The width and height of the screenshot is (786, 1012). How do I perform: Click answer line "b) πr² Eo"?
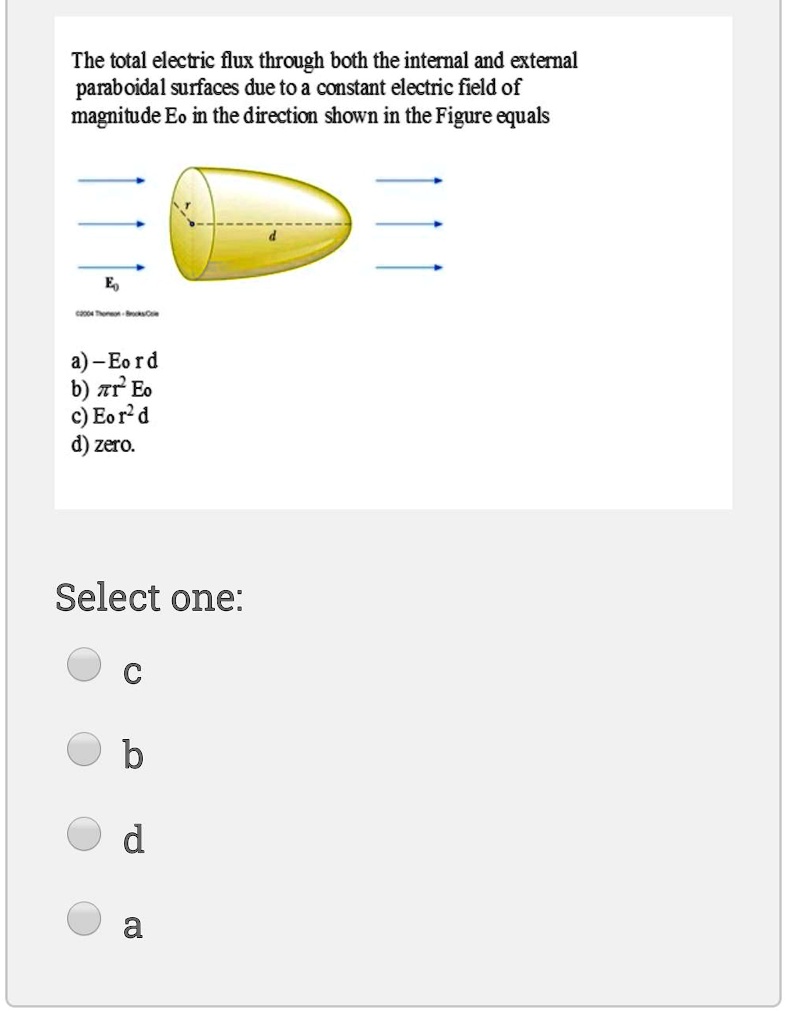(x=112, y=389)
